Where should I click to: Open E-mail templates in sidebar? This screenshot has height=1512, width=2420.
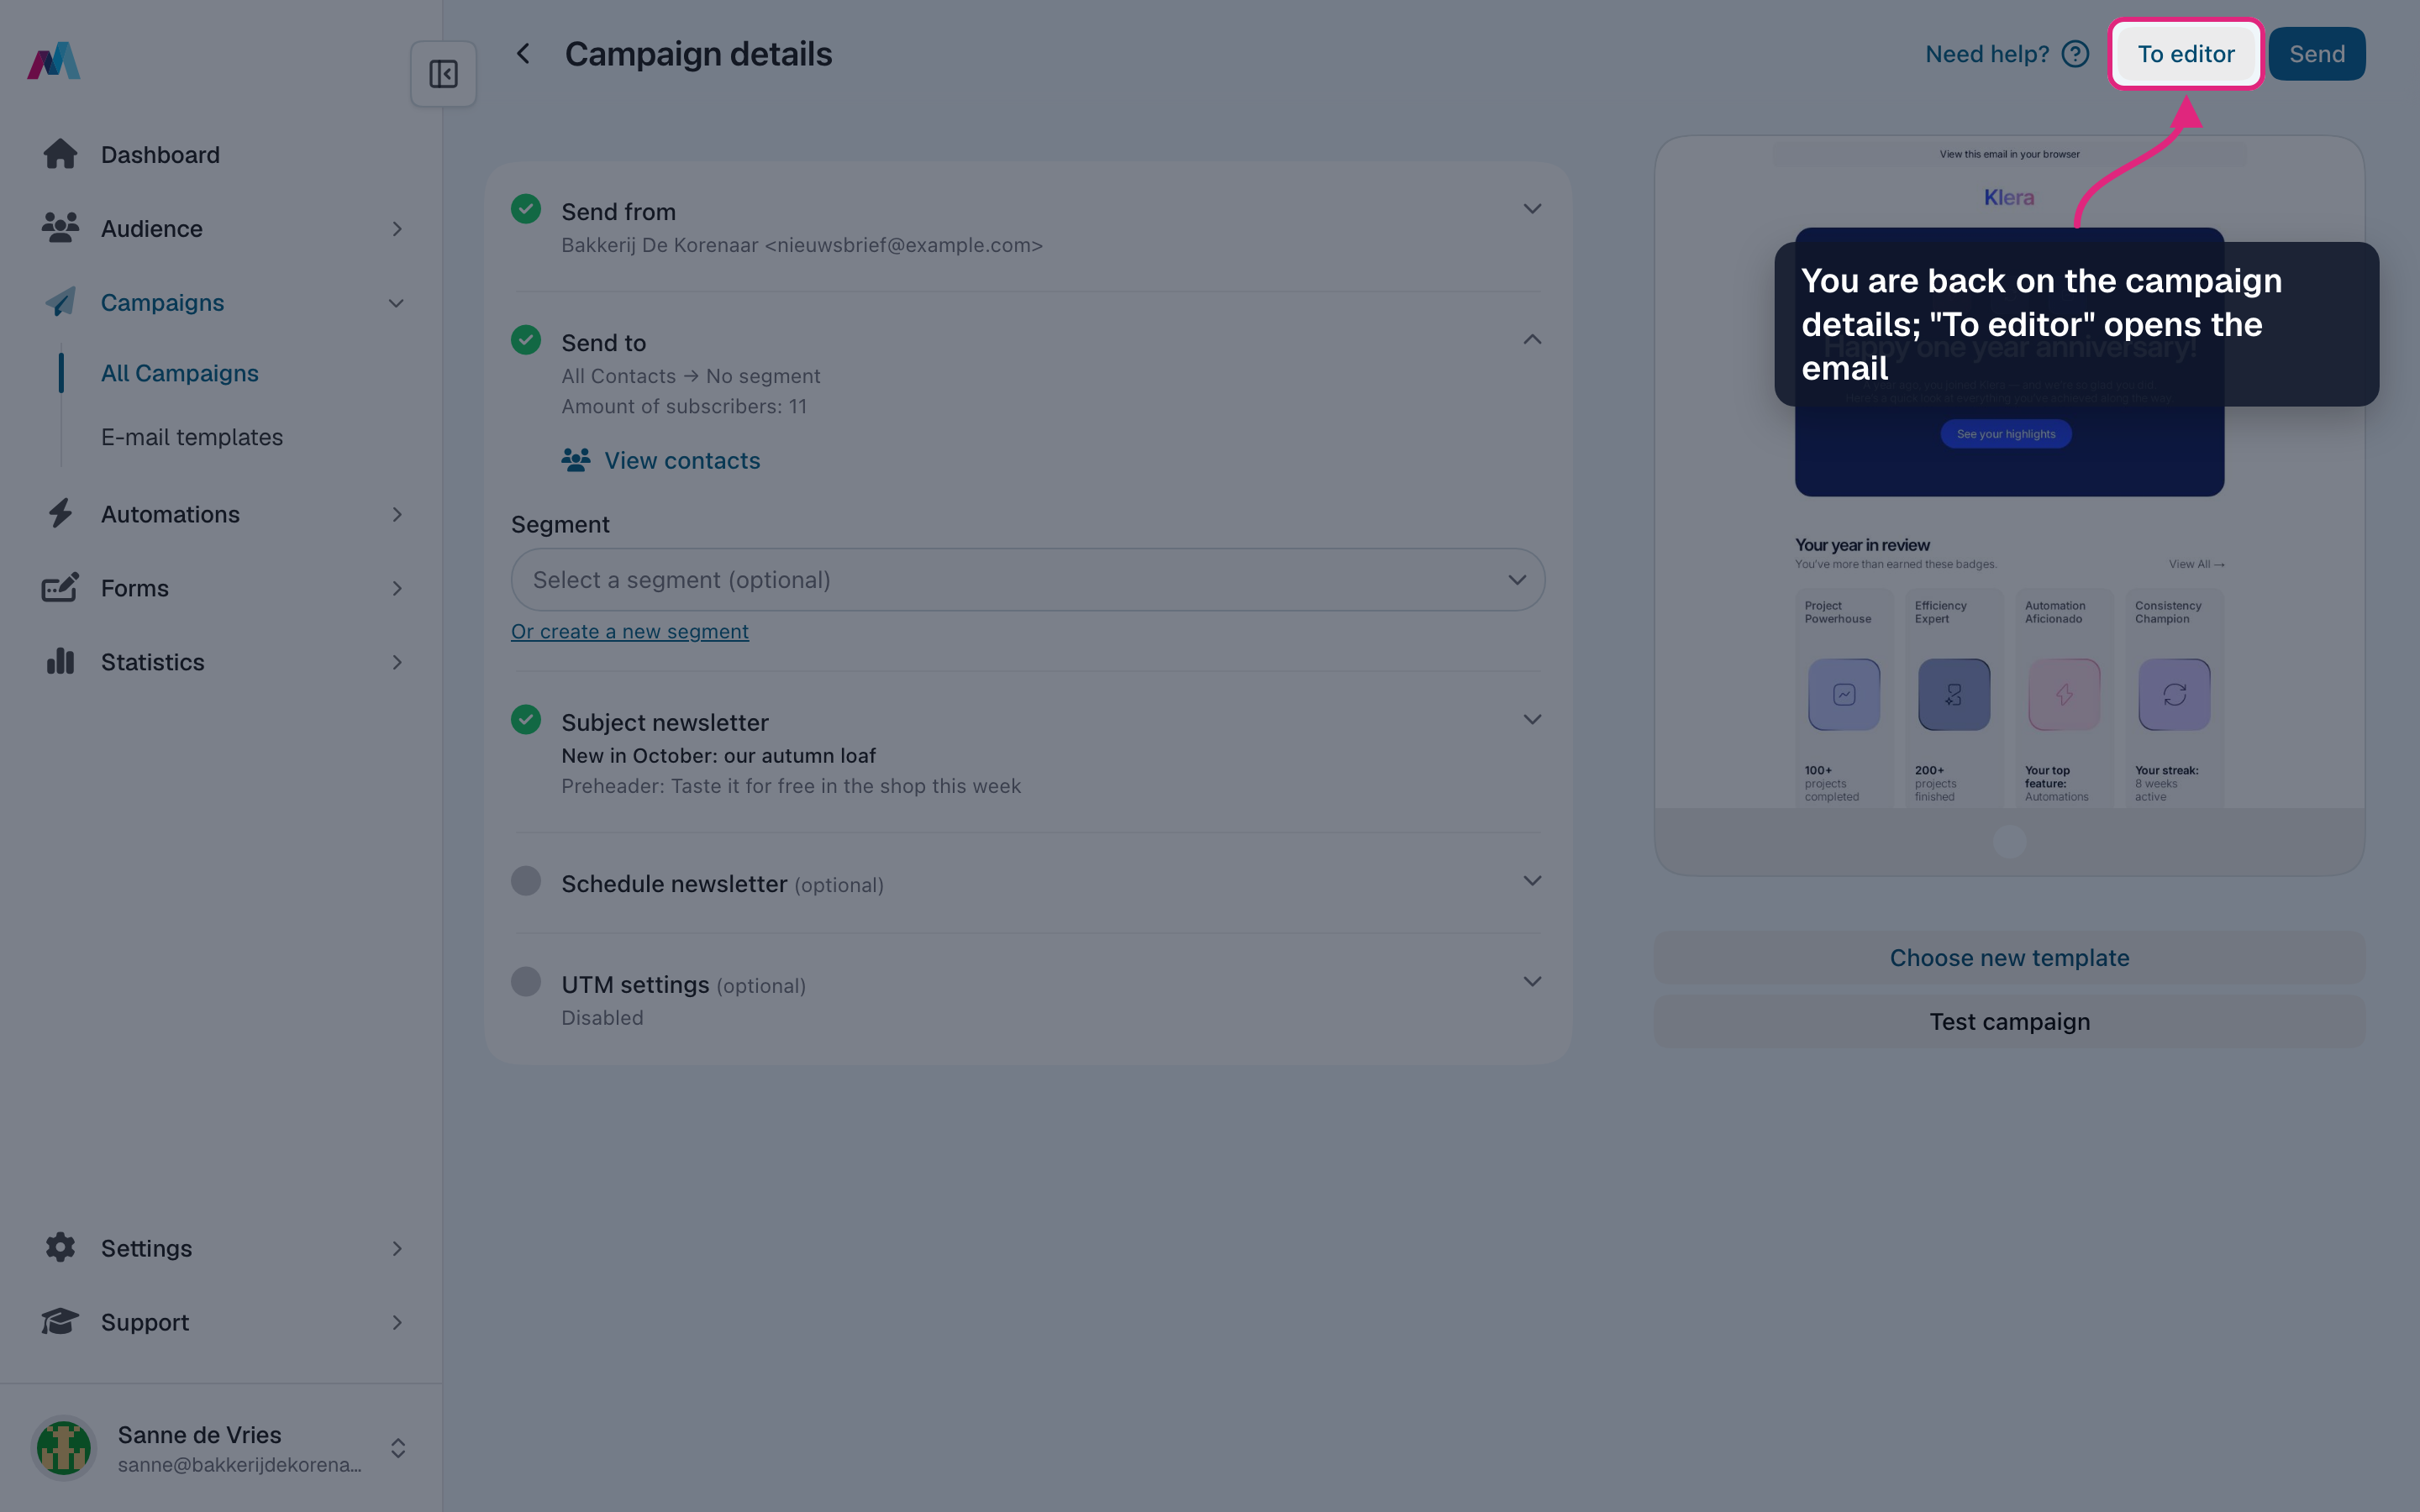tap(192, 437)
